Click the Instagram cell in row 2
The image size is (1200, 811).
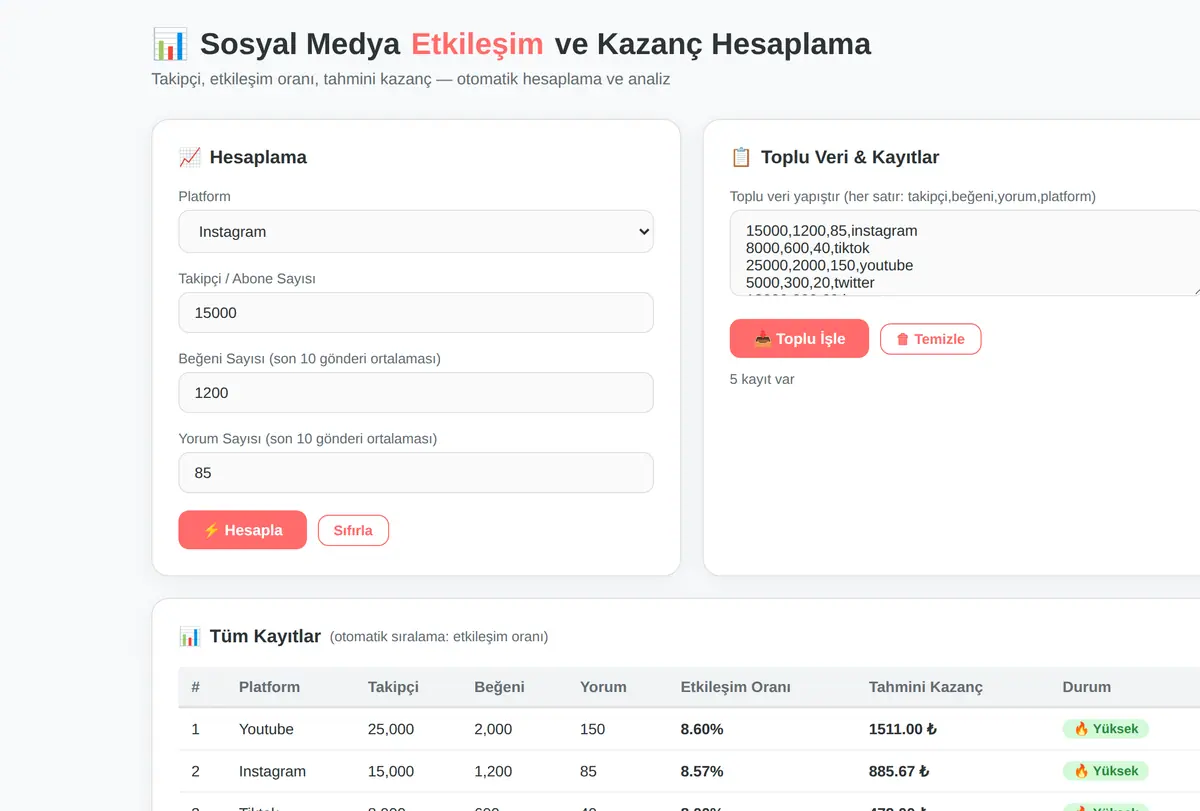pos(272,771)
